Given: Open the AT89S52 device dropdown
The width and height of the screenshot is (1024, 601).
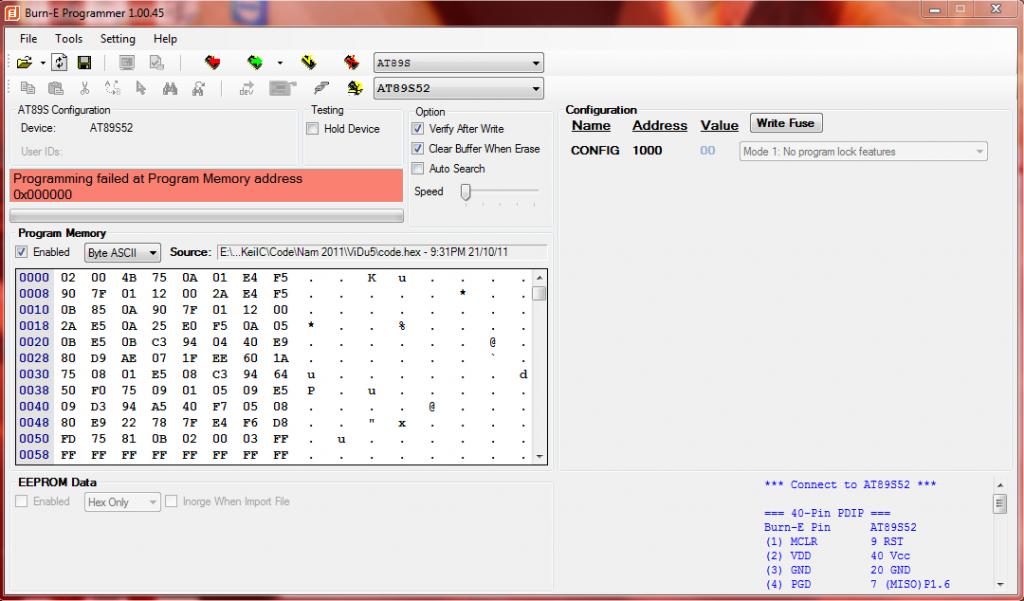Looking at the screenshot, I should [x=458, y=88].
